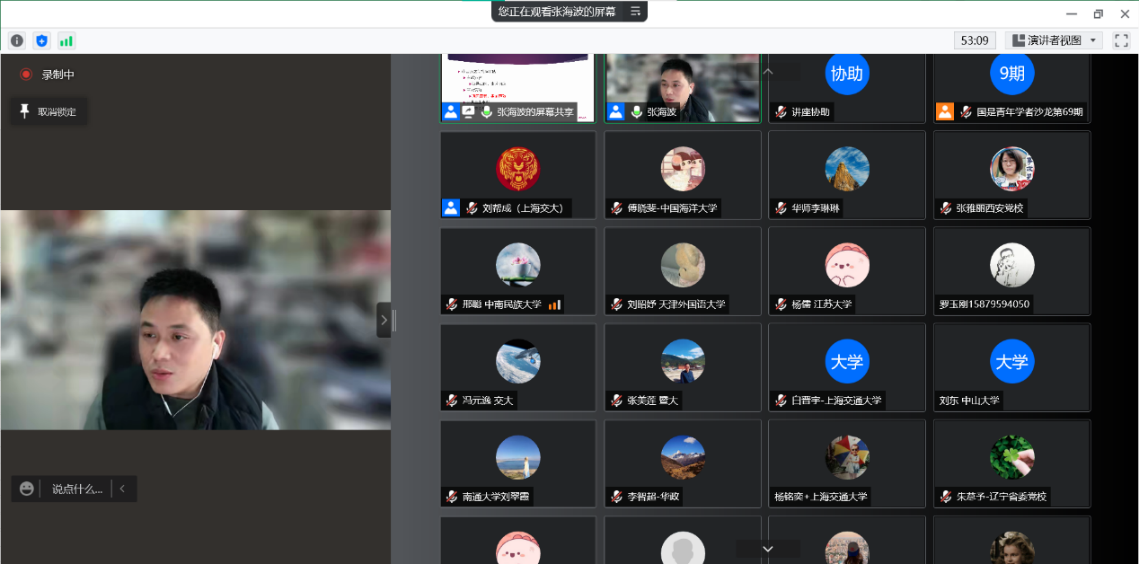Select the 张海波的屏幕共享 thumbnail

tap(518, 87)
